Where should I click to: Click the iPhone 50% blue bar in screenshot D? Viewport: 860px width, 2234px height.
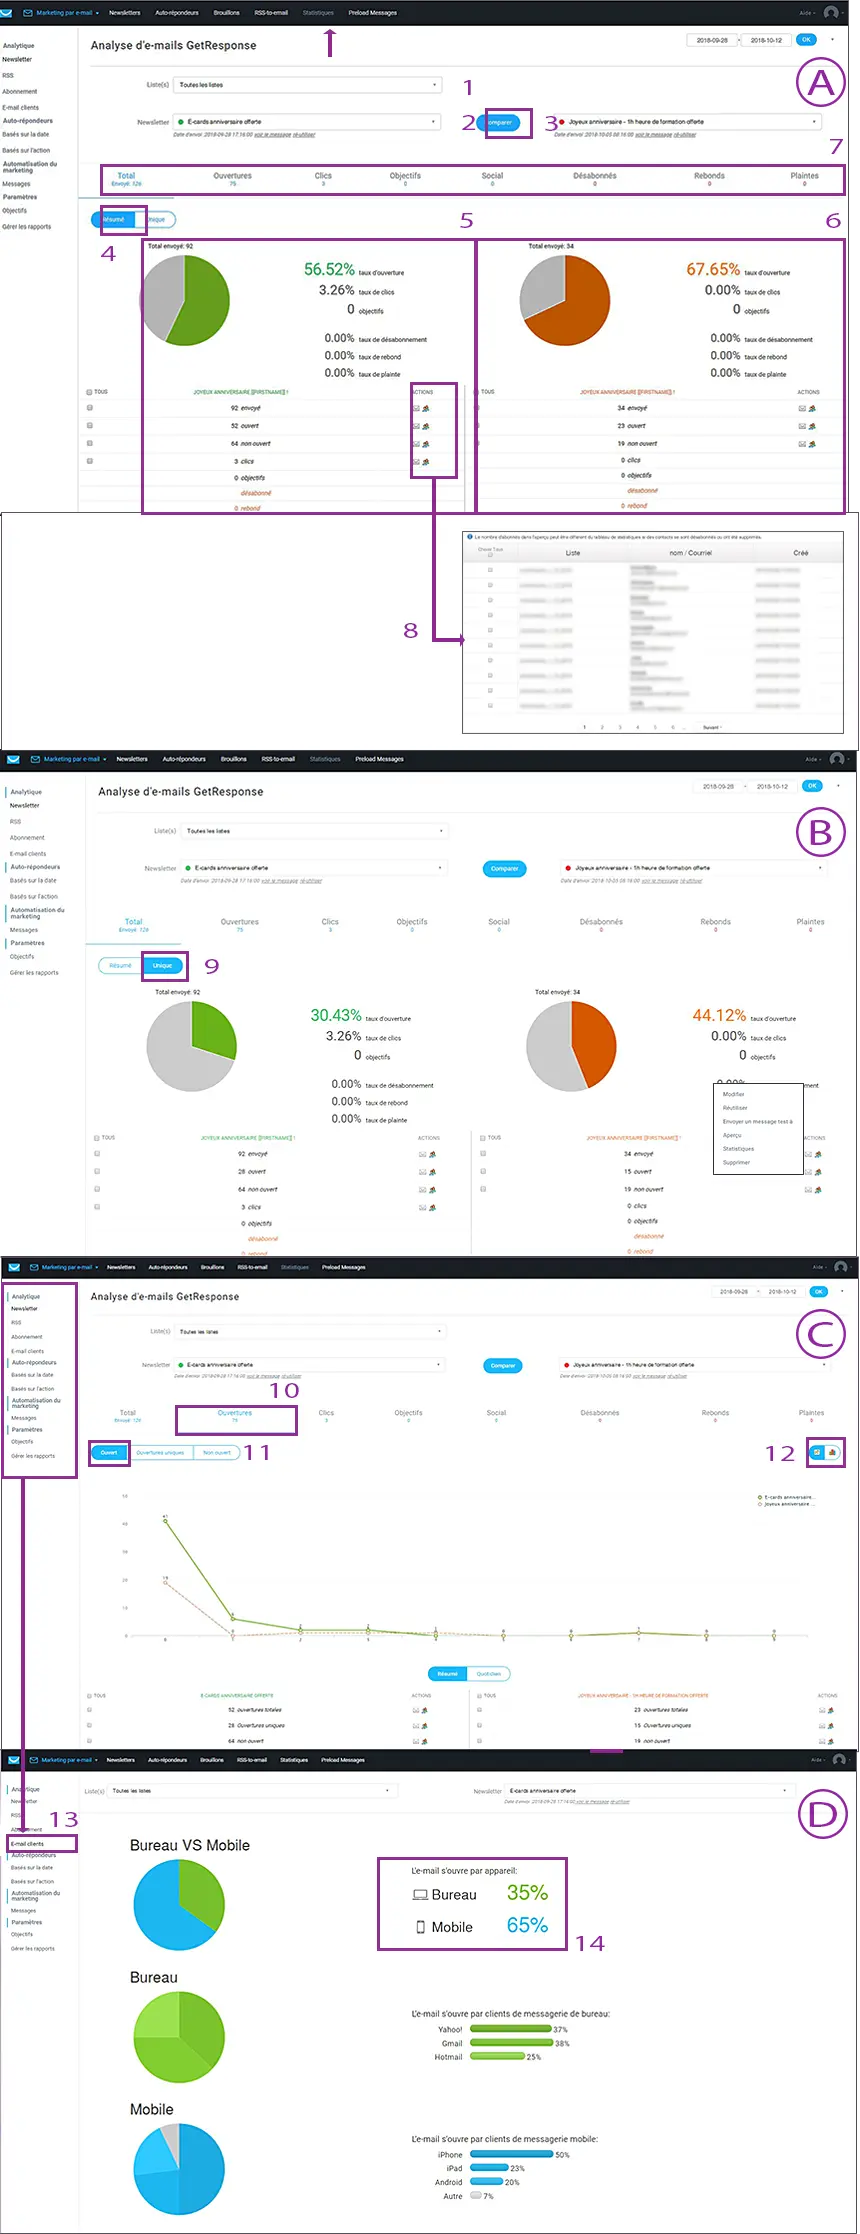click(512, 2154)
